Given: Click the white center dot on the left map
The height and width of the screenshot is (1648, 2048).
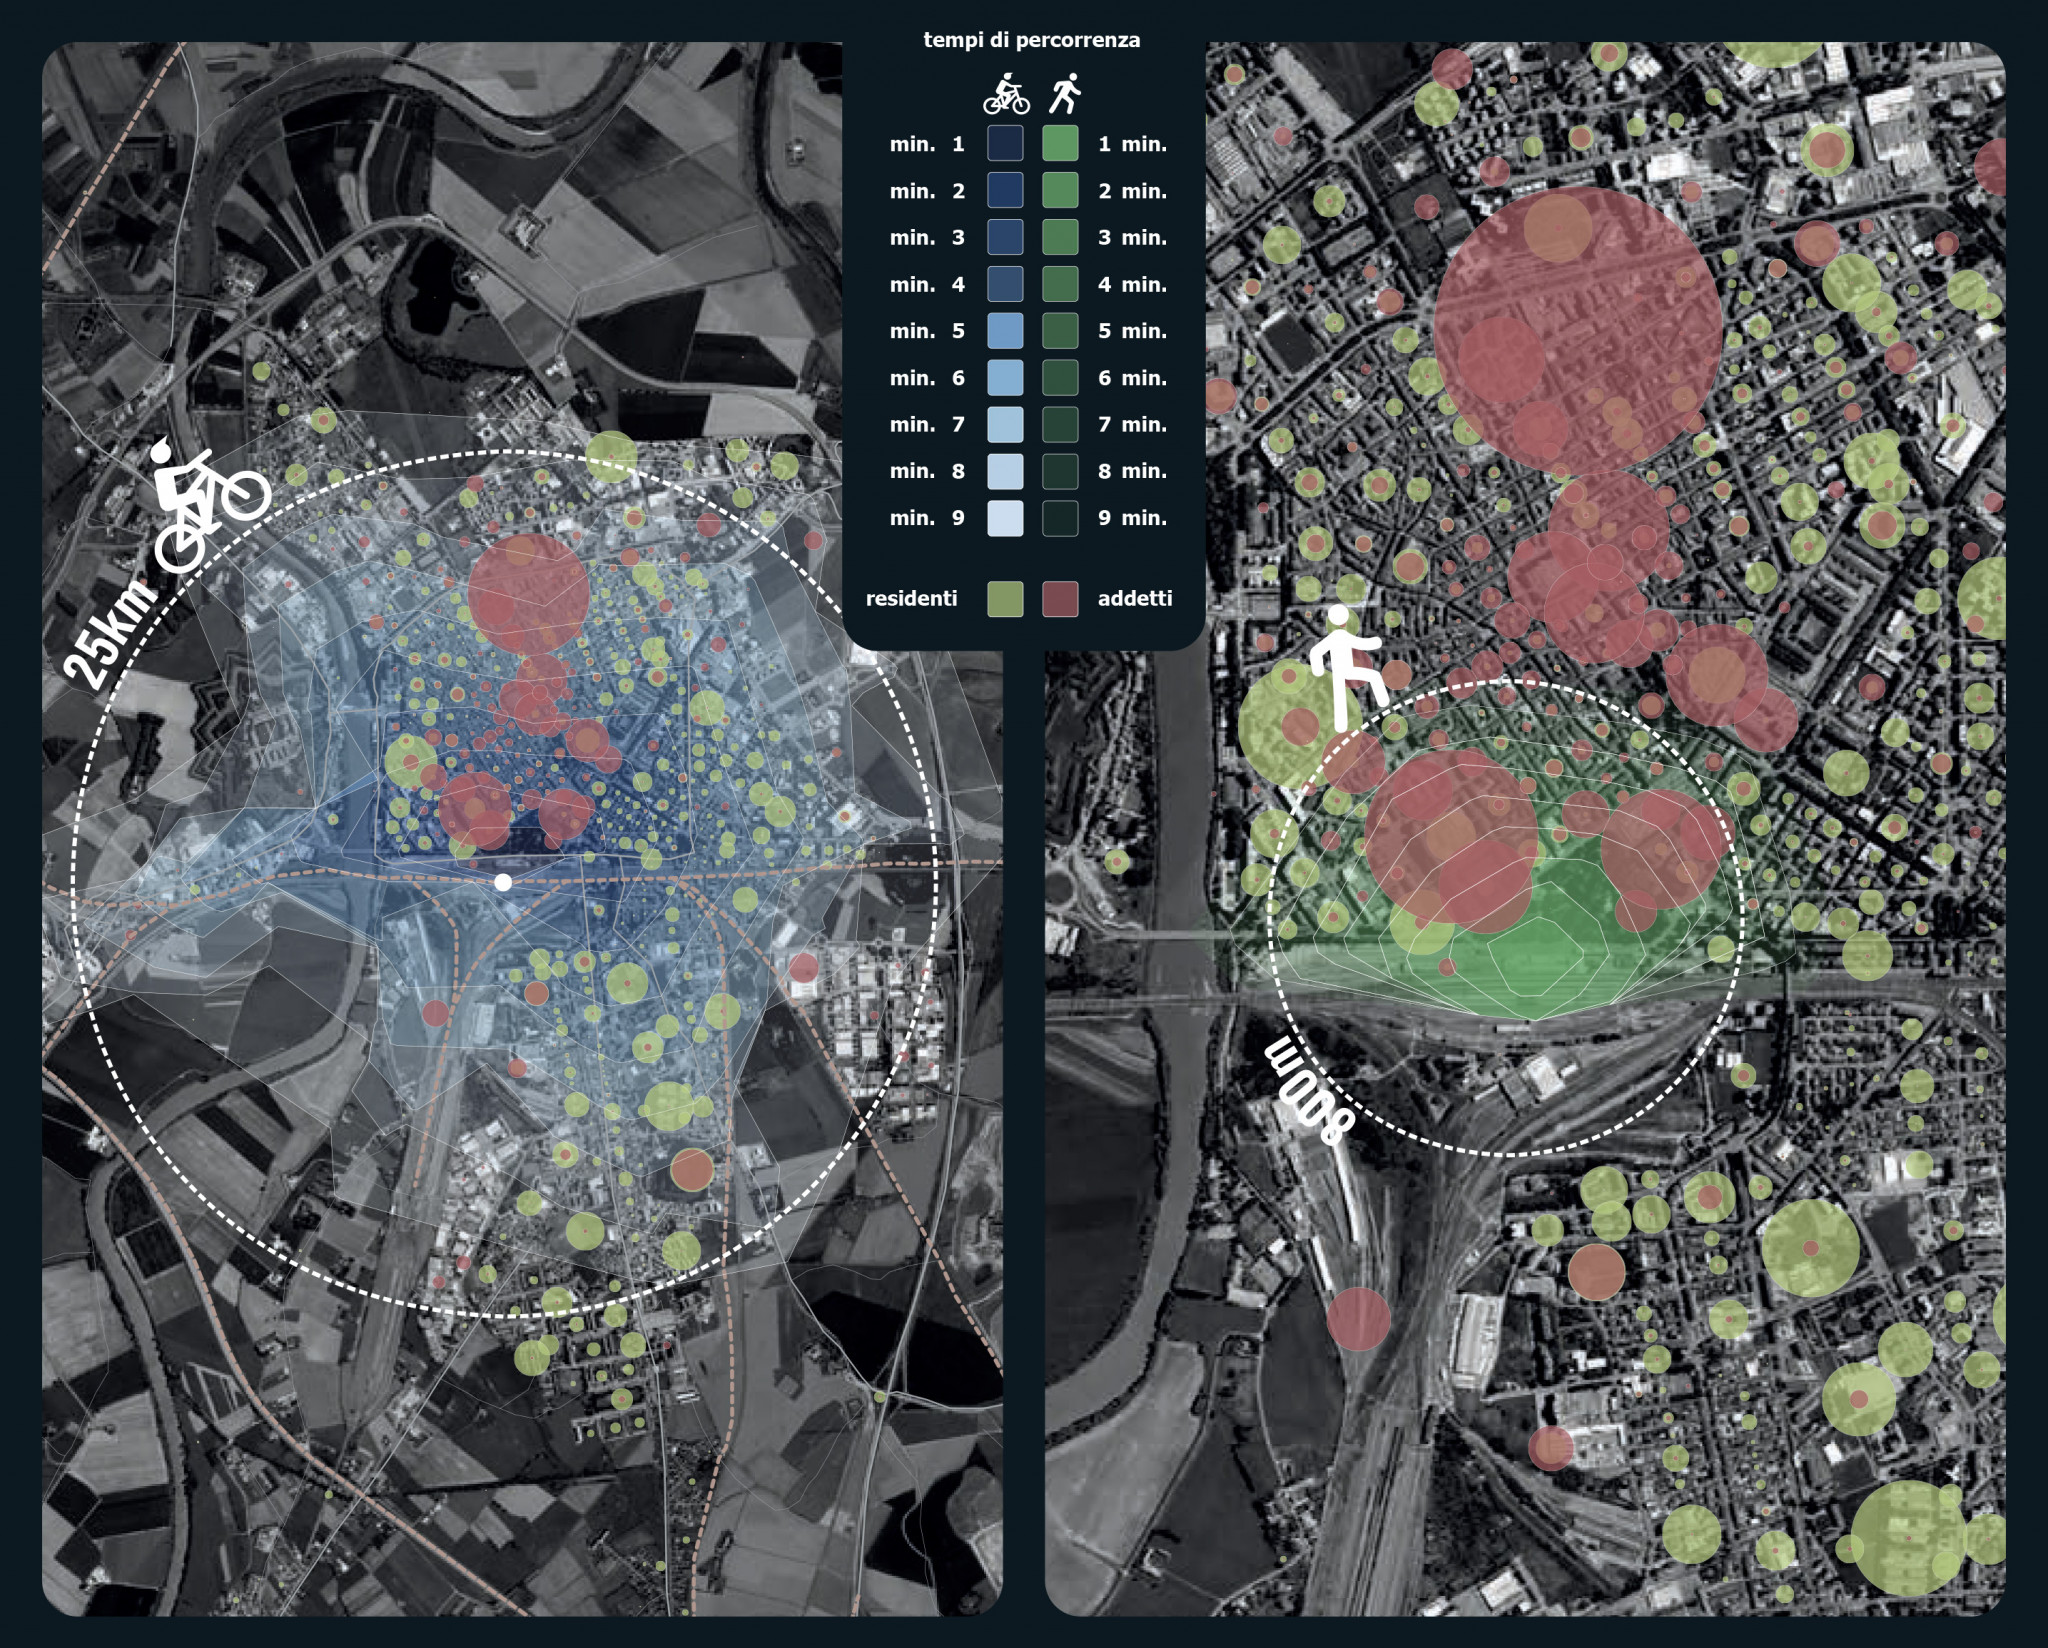Looking at the screenshot, I should (503, 882).
